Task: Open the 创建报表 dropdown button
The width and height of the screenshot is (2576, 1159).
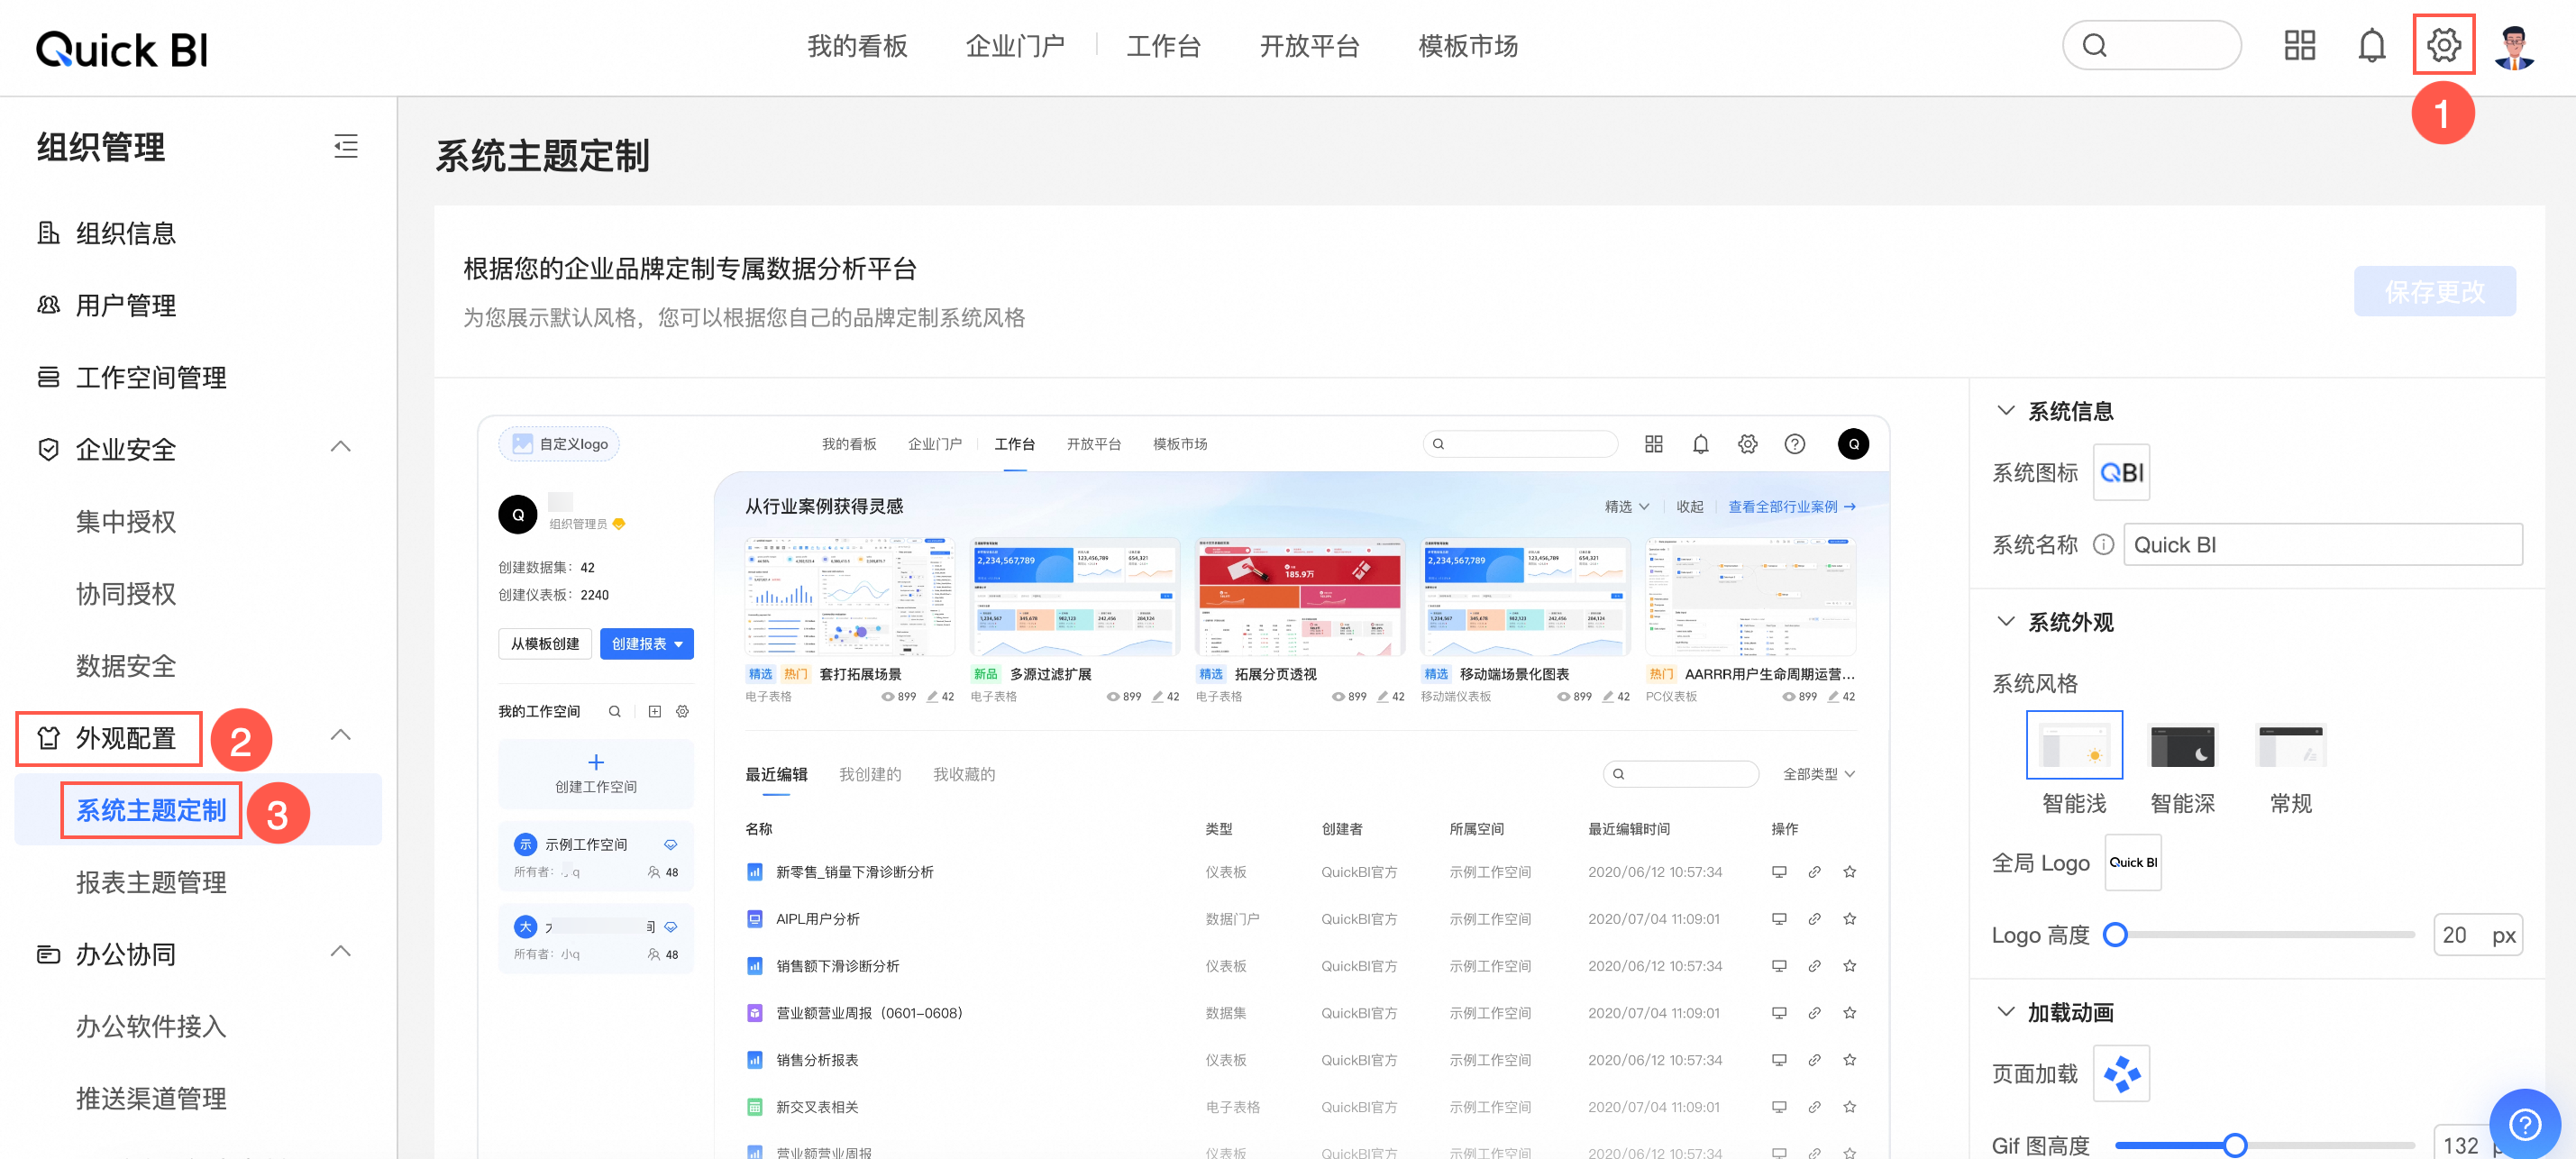Action: [646, 643]
